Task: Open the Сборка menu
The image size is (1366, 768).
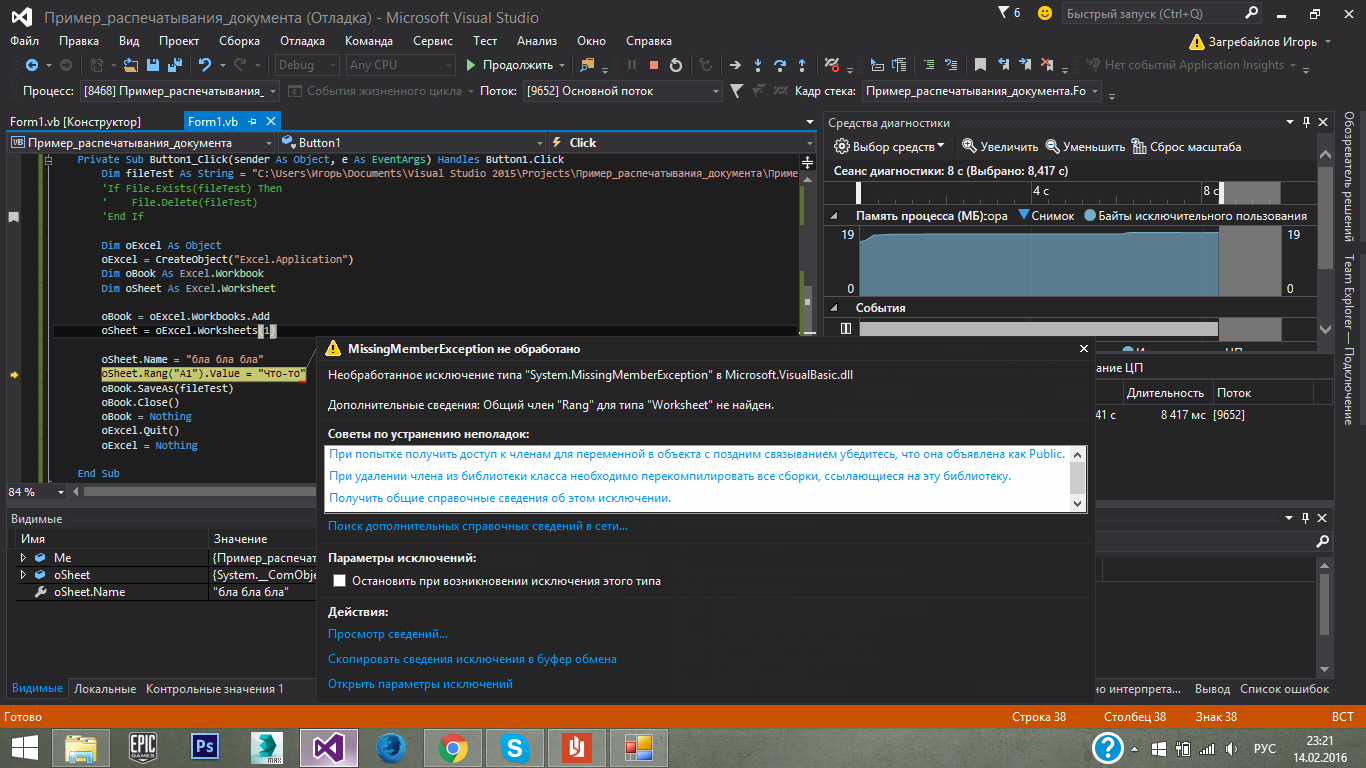Action: click(240, 41)
